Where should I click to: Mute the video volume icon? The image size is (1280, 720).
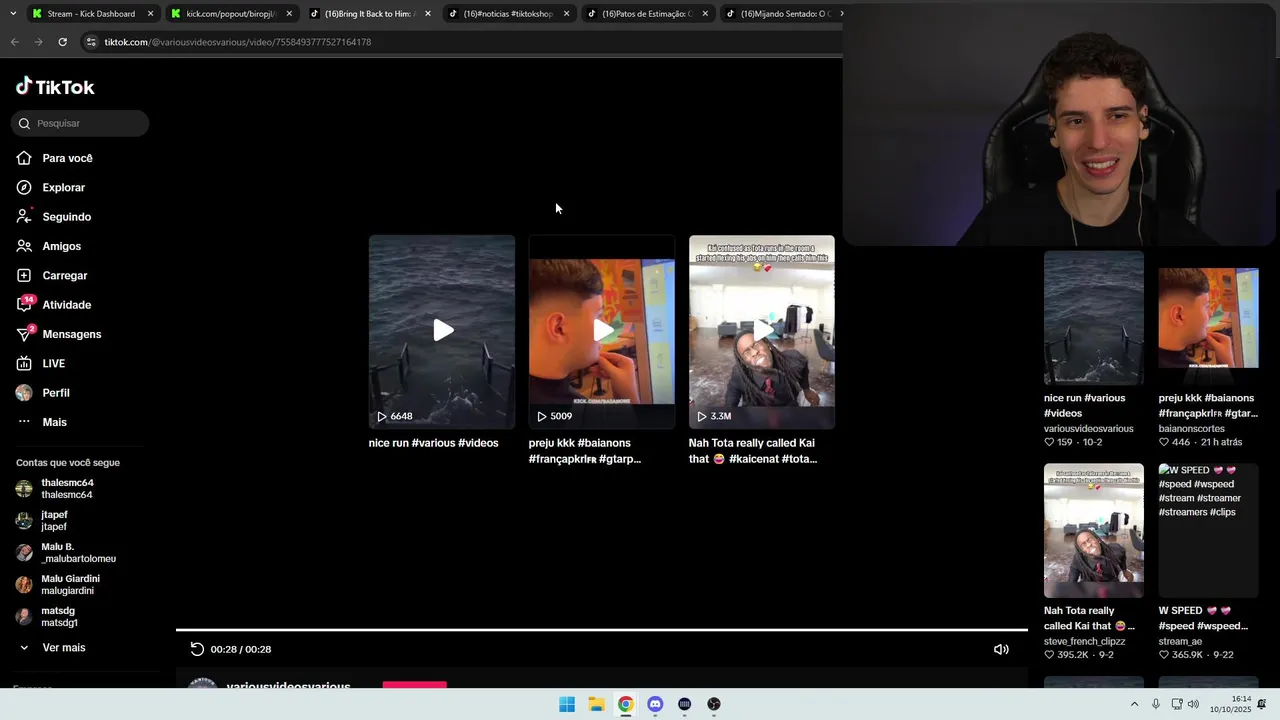[x=1001, y=649]
